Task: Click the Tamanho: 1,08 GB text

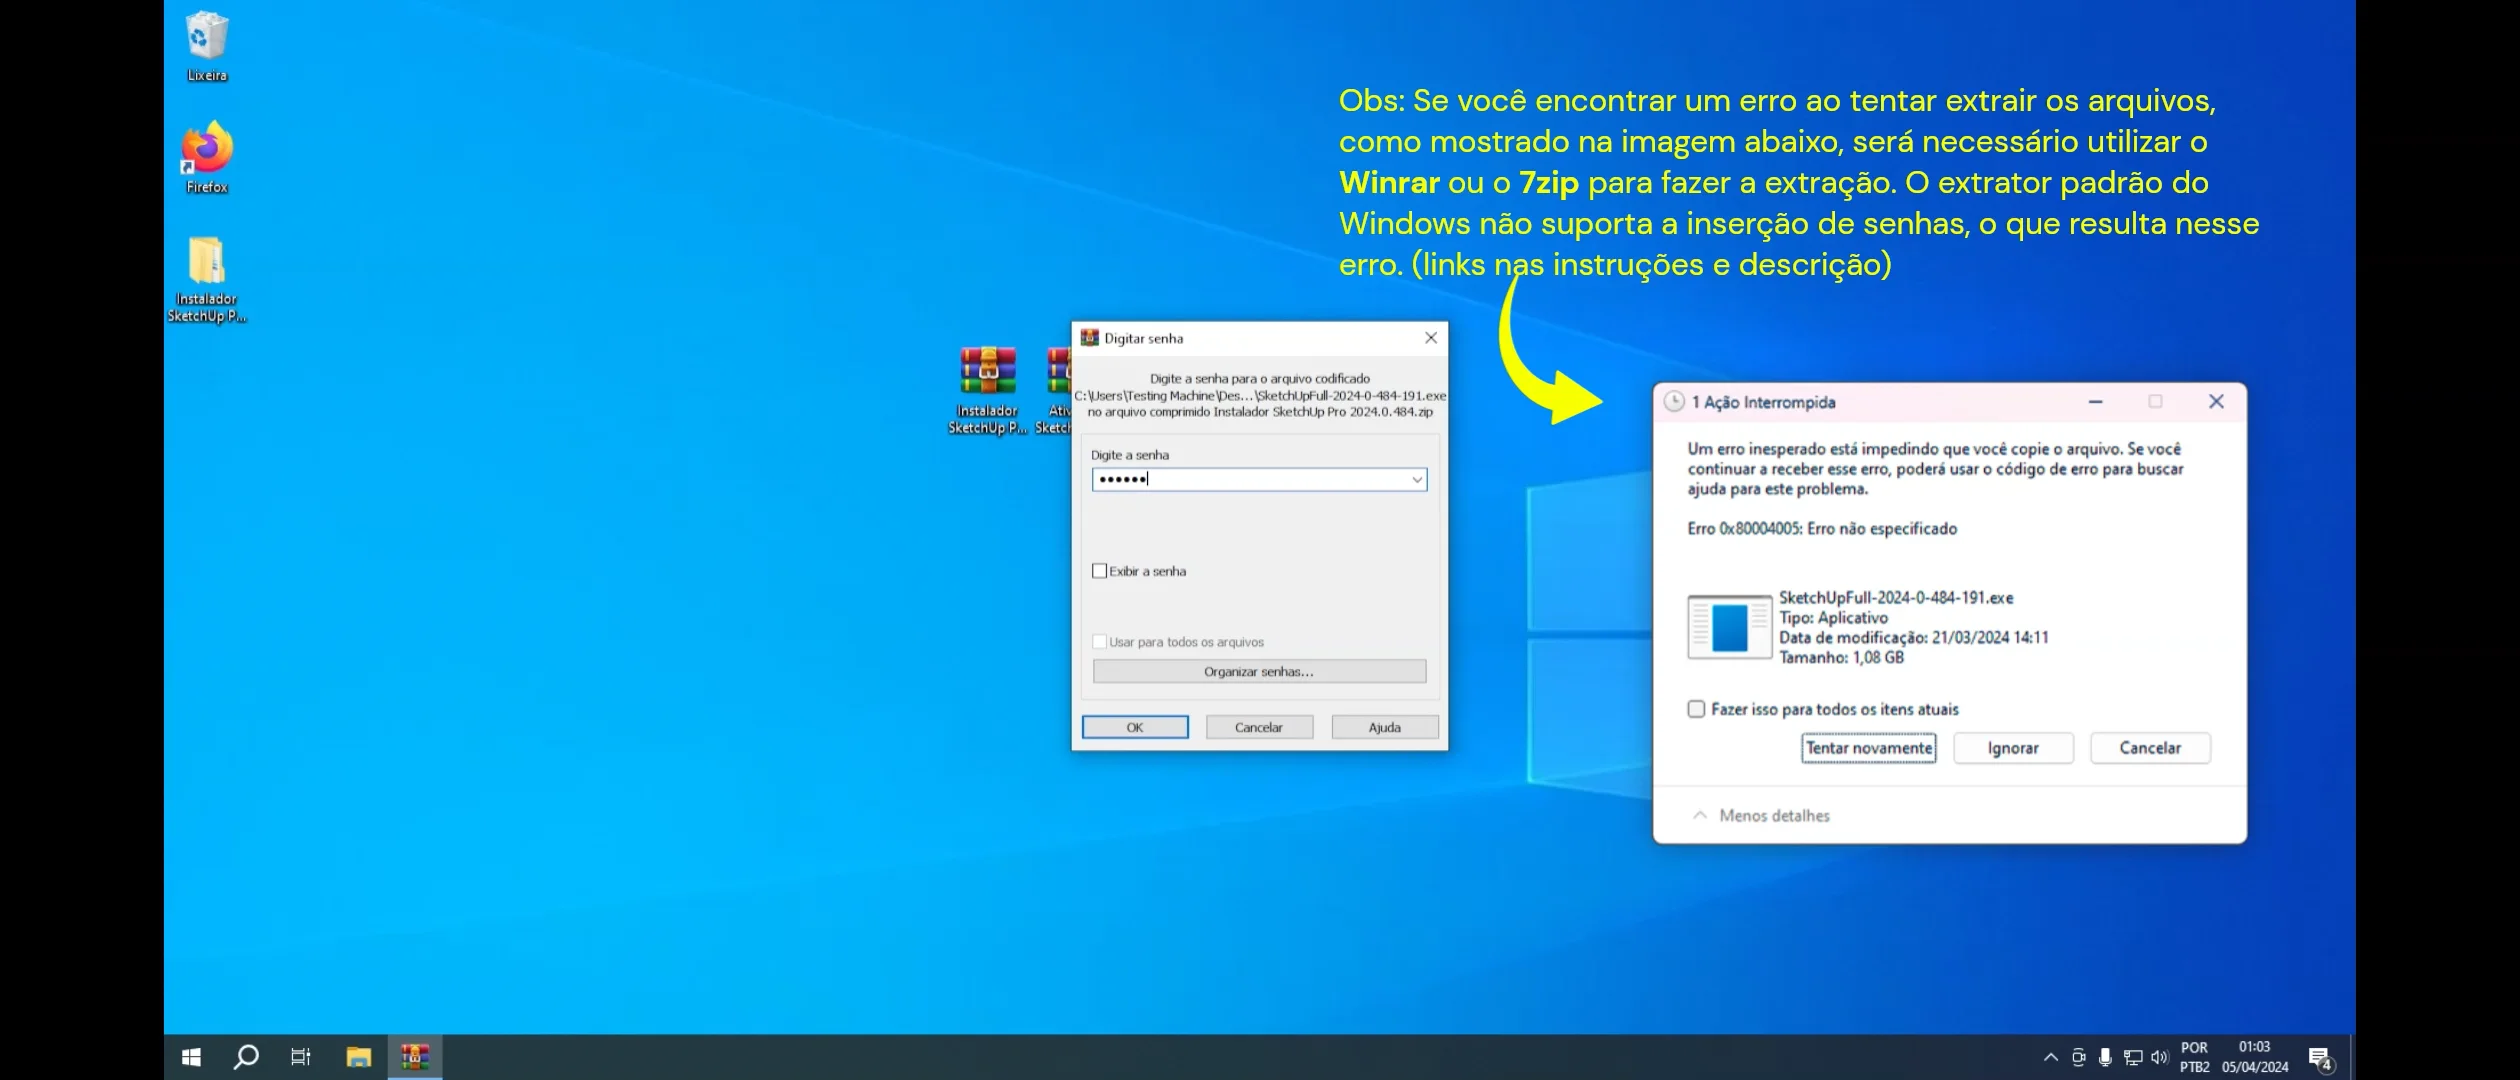Action: pyautogui.click(x=1841, y=658)
